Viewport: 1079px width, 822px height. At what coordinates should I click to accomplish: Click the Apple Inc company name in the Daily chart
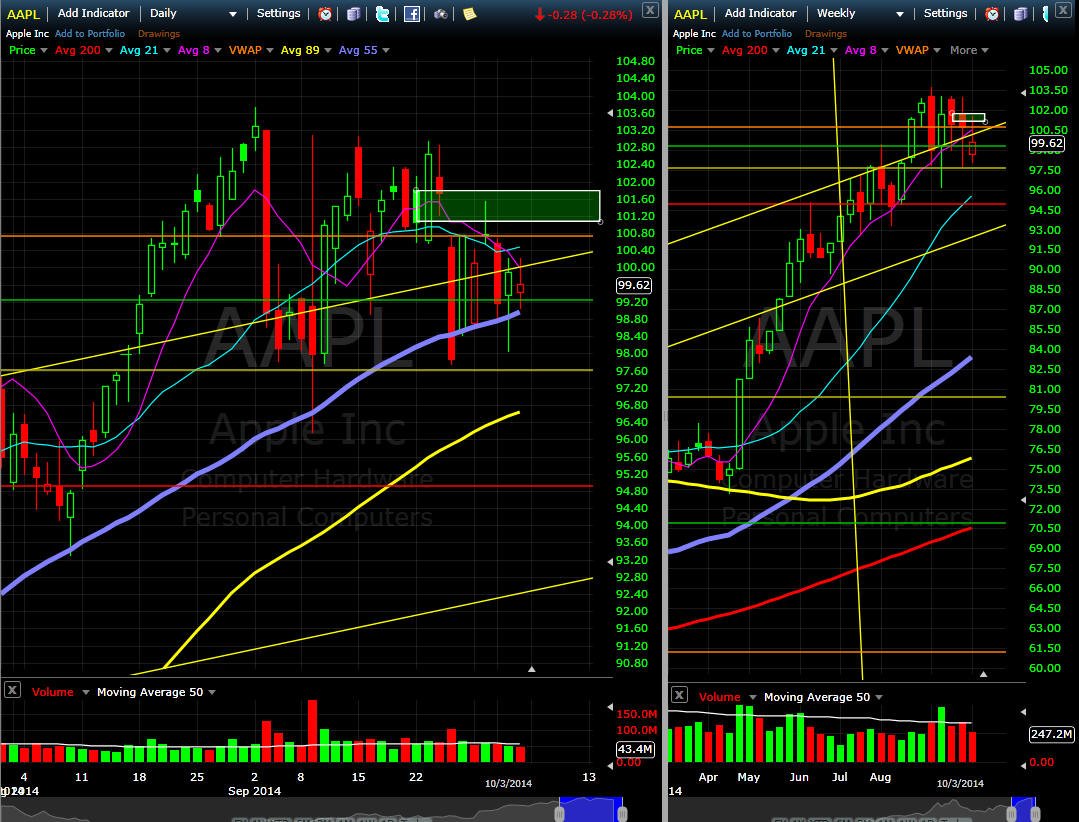click(28, 33)
